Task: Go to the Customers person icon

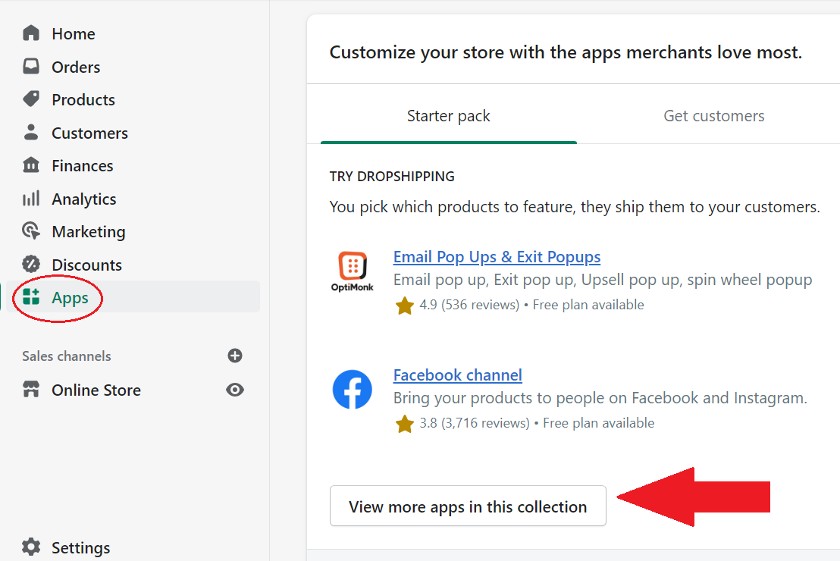Action: [x=31, y=132]
